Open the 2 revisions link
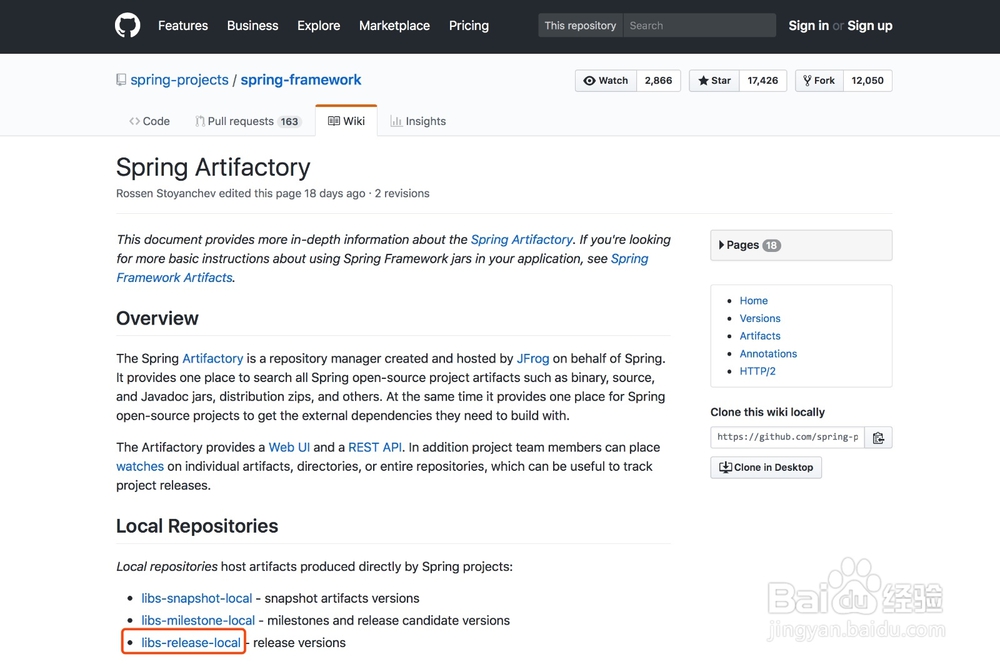Screen dimensions: 1000x664 tap(402, 193)
